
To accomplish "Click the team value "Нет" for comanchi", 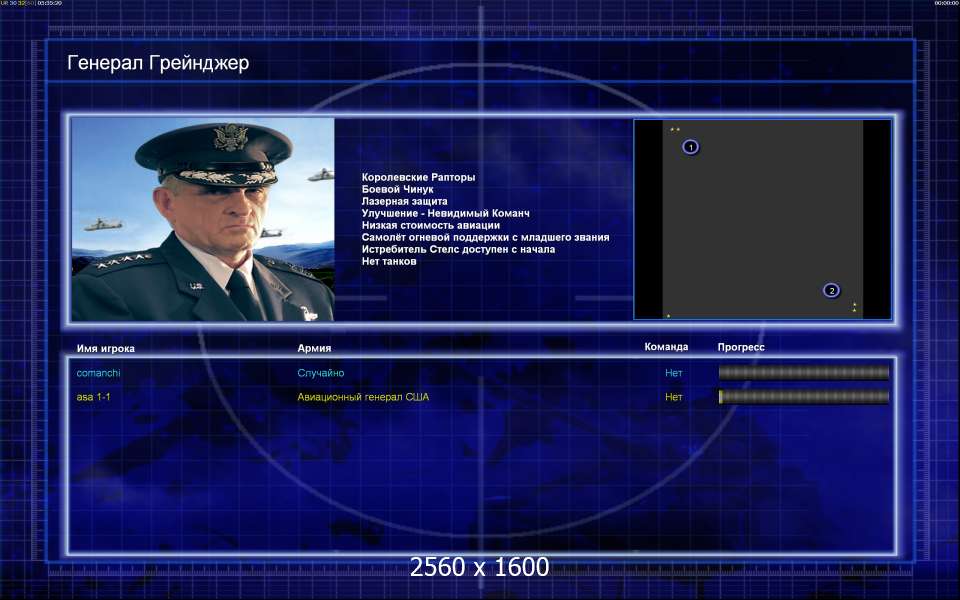I will (x=674, y=373).
